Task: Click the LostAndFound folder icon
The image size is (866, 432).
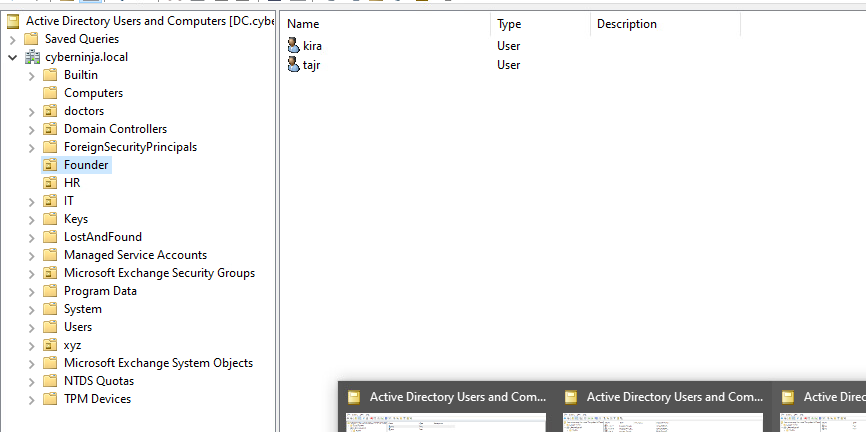Action: (x=50, y=237)
